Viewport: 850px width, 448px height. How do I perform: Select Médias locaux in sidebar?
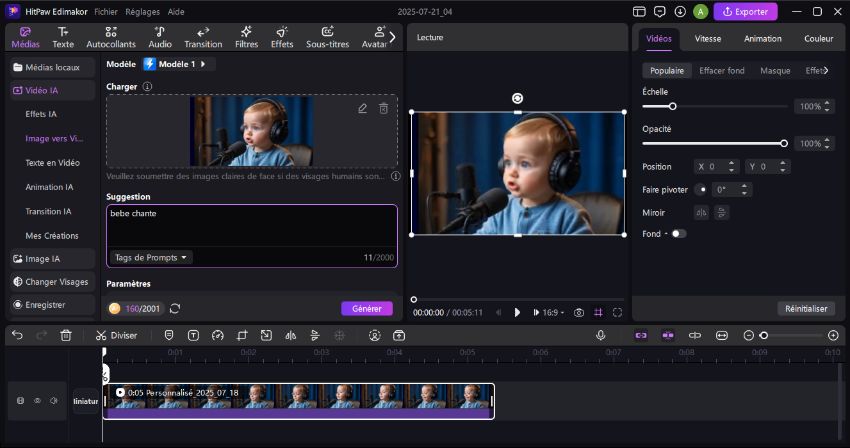coord(53,67)
